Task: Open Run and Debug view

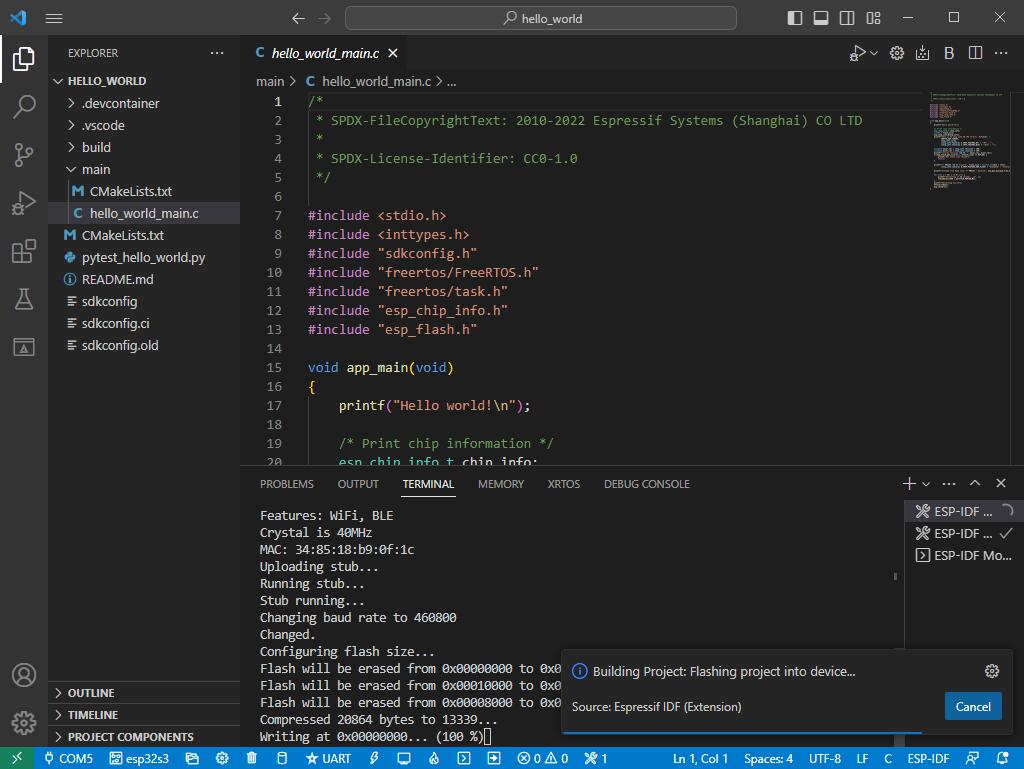Action: (24, 203)
